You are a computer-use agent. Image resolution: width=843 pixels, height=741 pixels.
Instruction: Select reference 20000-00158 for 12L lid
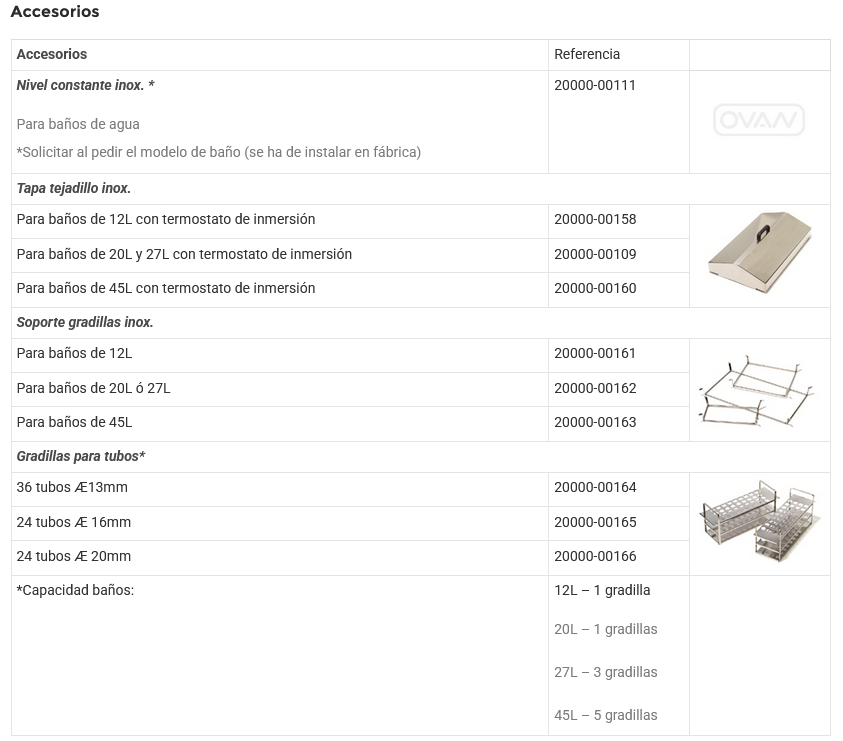point(595,220)
